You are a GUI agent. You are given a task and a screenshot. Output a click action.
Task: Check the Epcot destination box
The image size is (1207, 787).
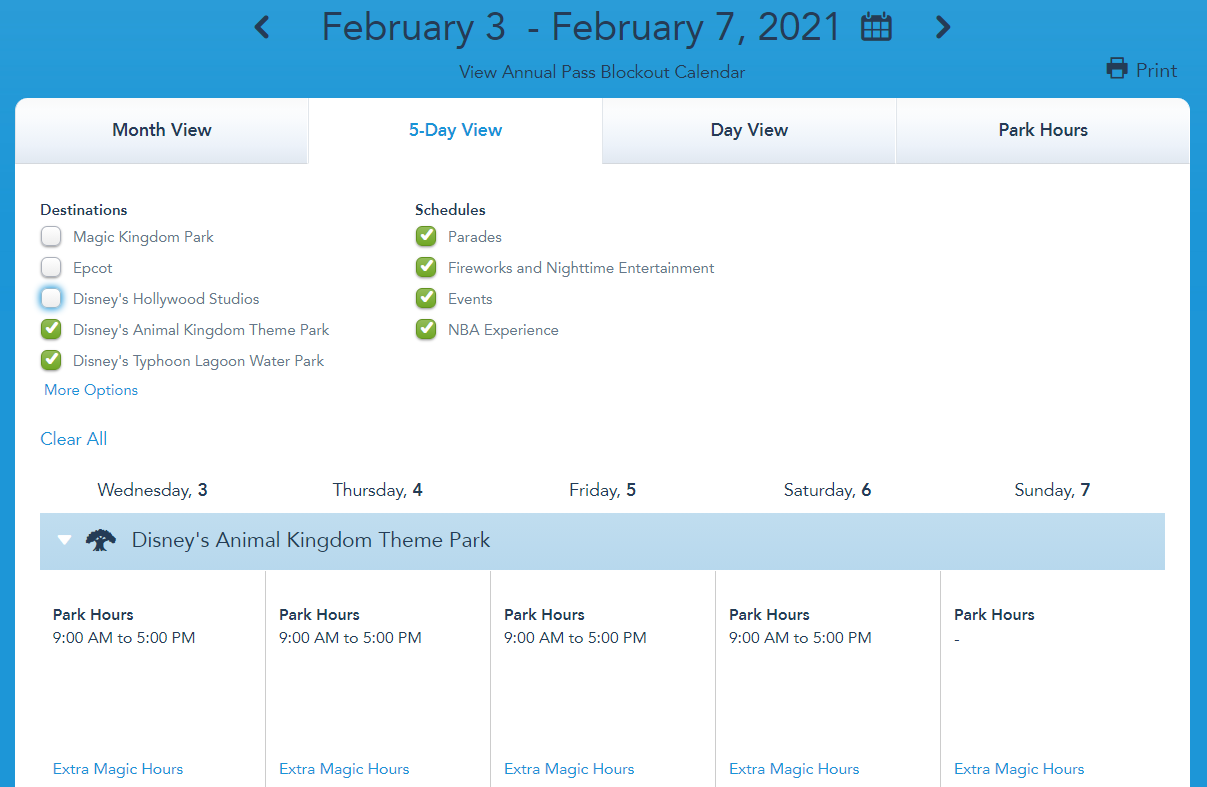(51, 268)
